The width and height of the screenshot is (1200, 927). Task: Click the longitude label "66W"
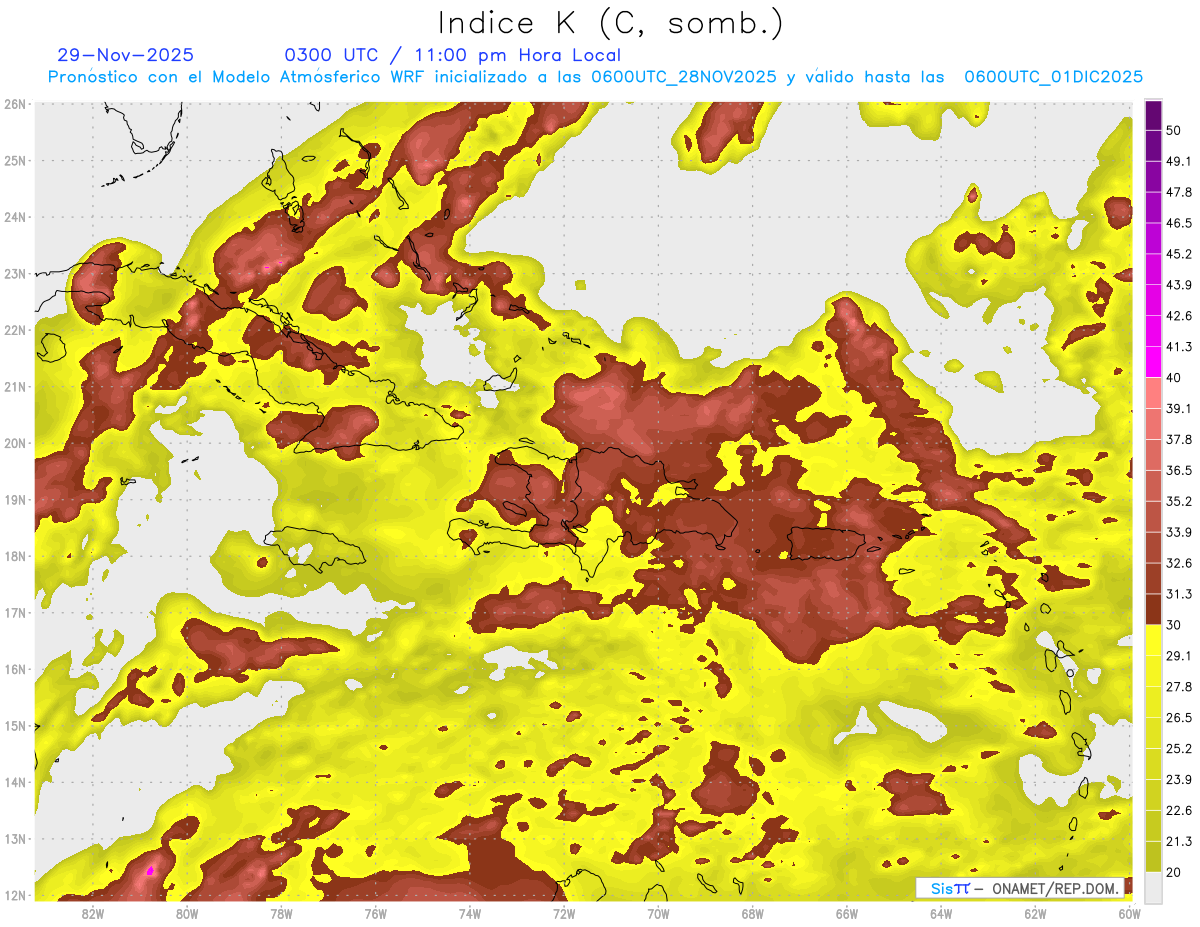click(847, 913)
